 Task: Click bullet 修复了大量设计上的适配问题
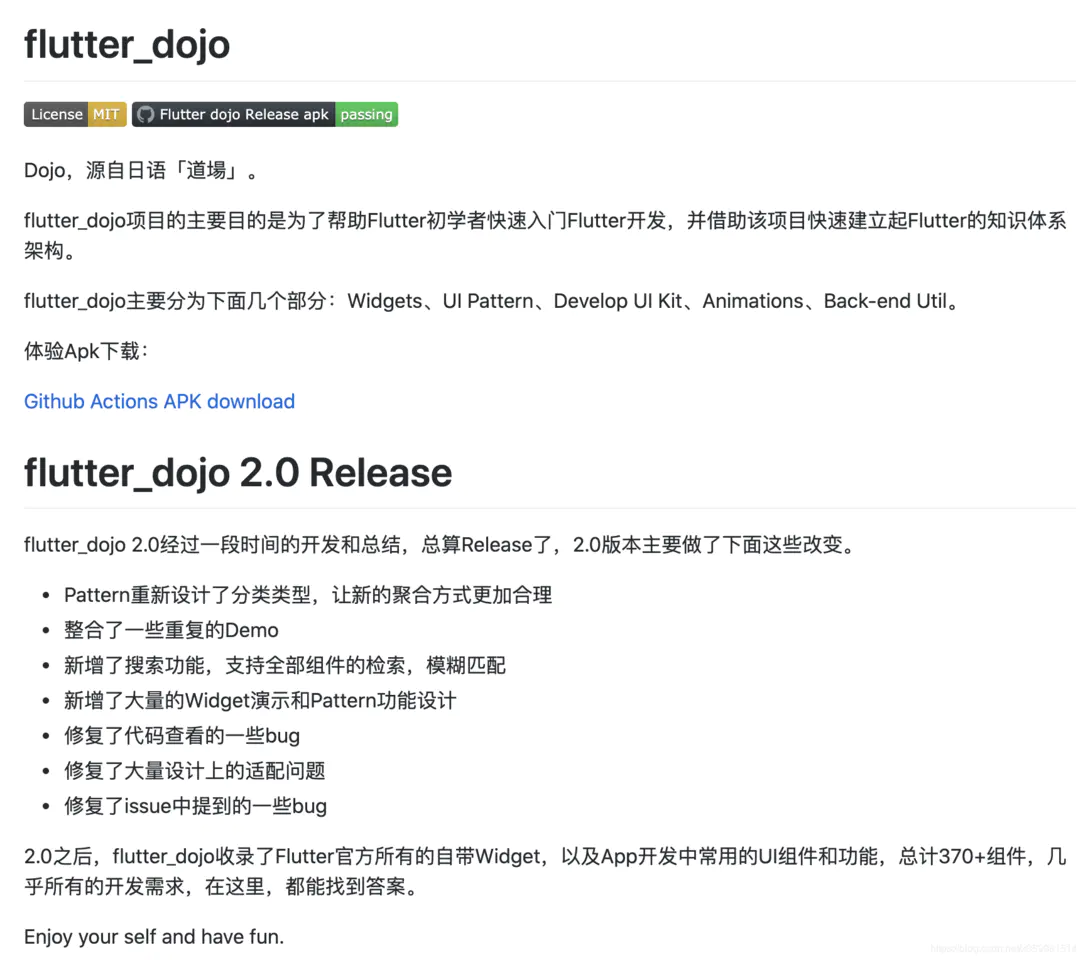[195, 771]
